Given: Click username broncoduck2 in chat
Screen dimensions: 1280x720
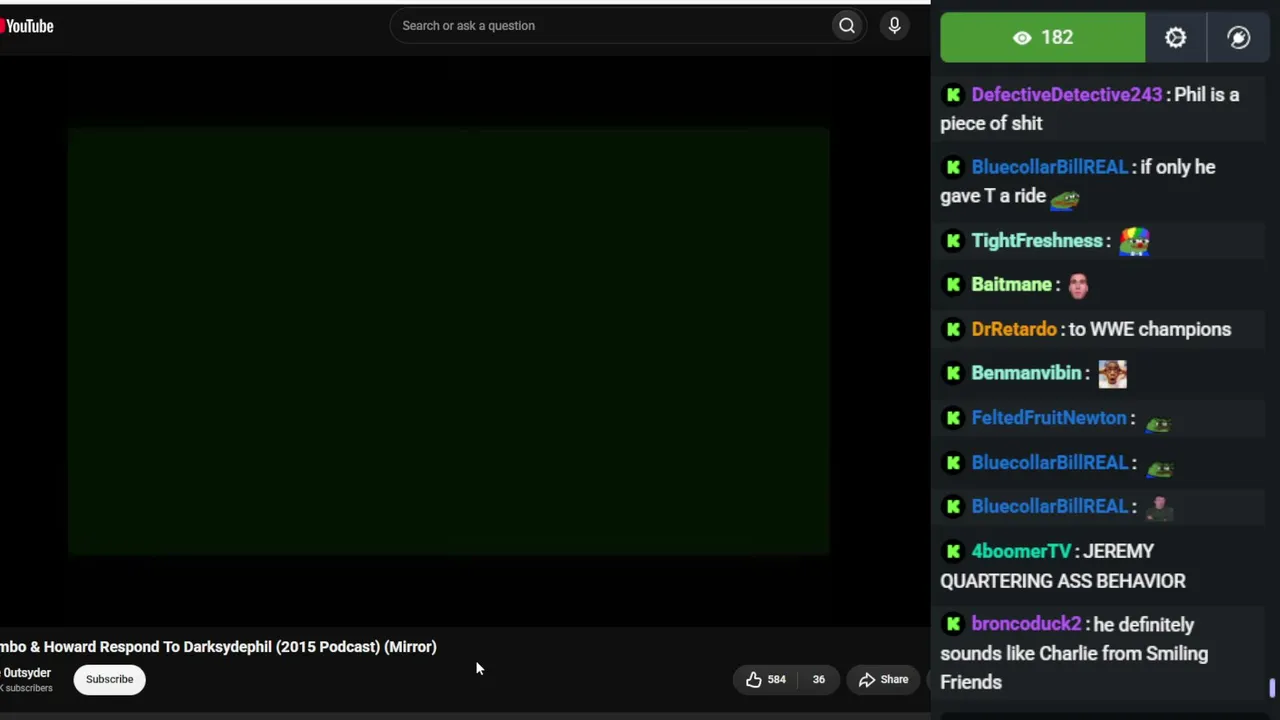Looking at the screenshot, I should (1026, 624).
